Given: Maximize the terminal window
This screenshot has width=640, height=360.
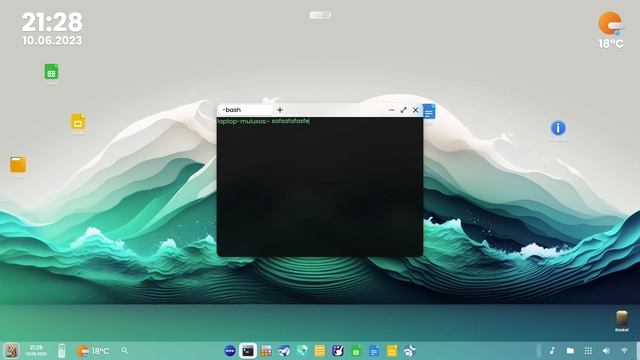Looking at the screenshot, I should (403, 110).
